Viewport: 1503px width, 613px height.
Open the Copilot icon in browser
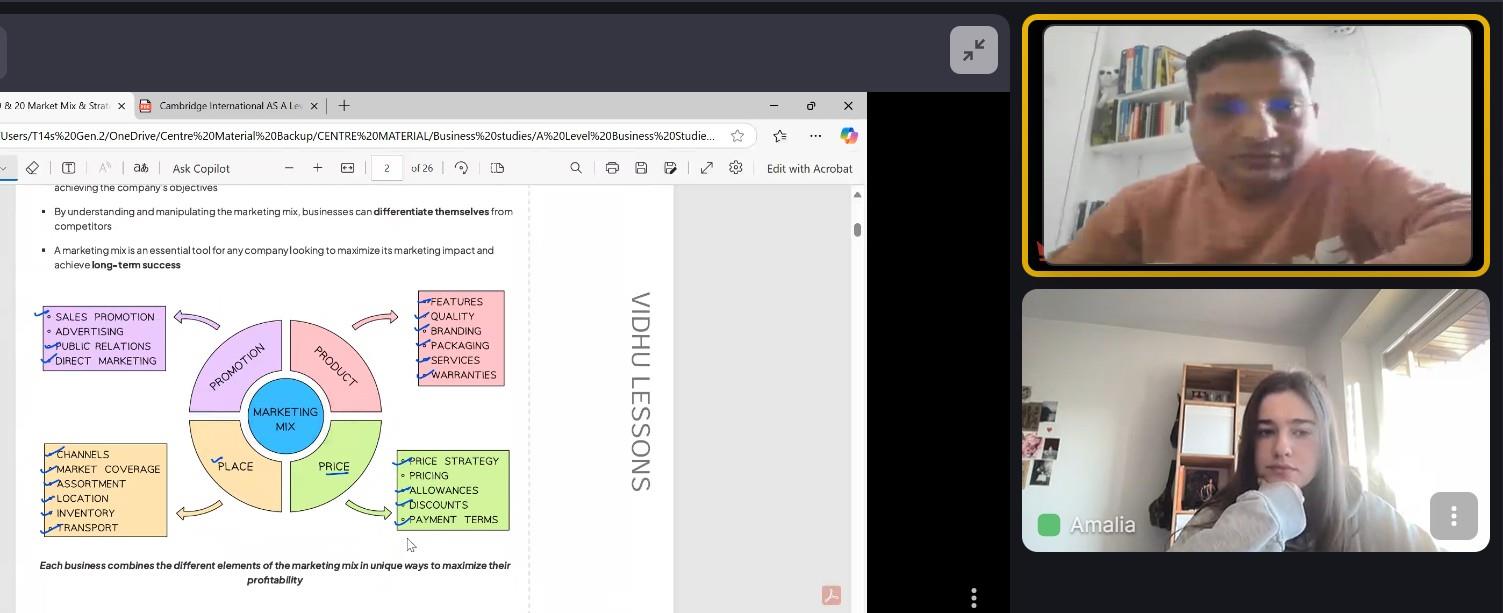(849, 136)
